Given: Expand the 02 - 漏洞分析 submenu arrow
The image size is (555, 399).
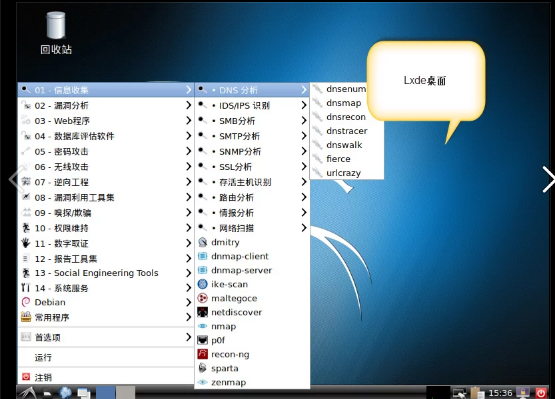Looking at the screenshot, I should coord(189,105).
